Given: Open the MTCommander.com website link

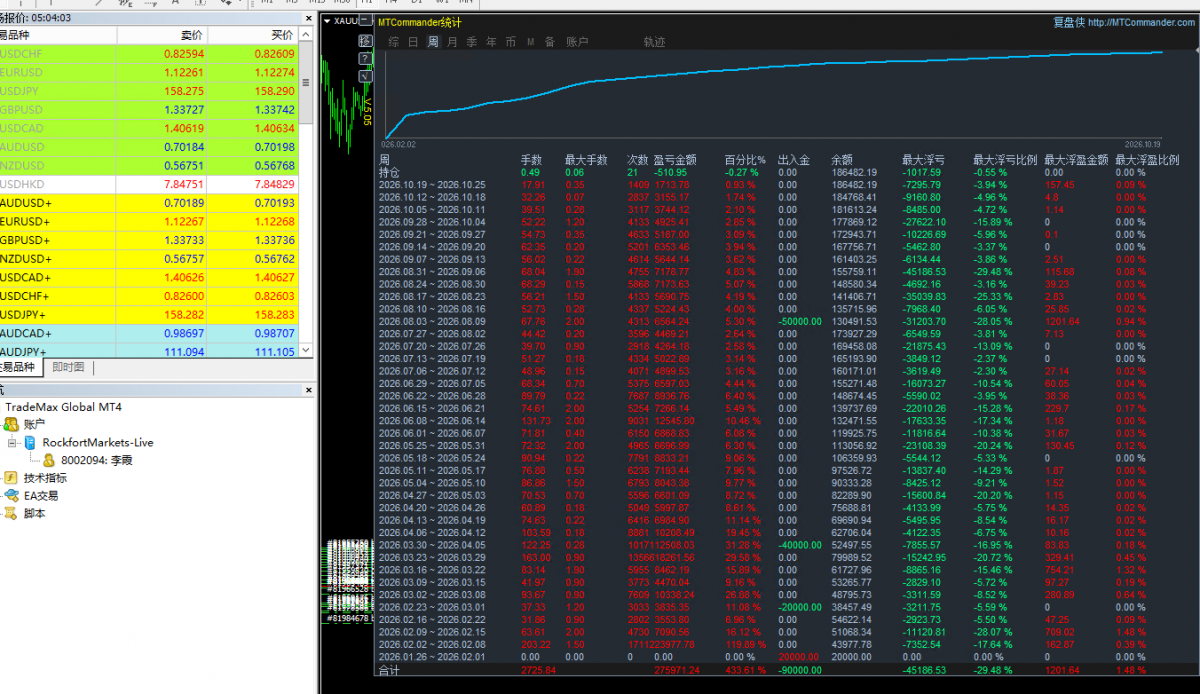Looking at the screenshot, I should [1139, 22].
